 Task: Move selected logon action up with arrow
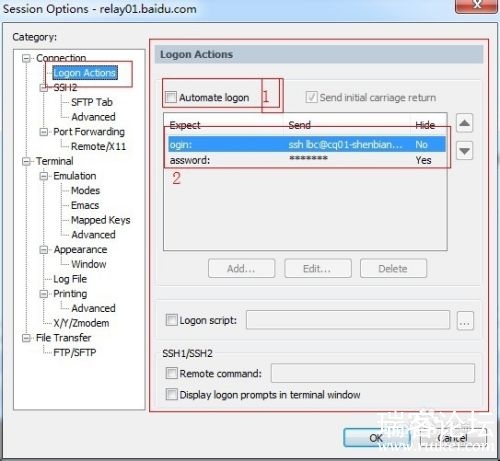[464, 123]
